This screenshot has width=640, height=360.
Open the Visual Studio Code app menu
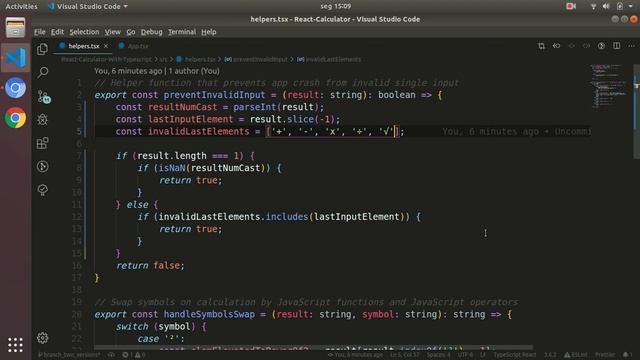click(88, 6)
